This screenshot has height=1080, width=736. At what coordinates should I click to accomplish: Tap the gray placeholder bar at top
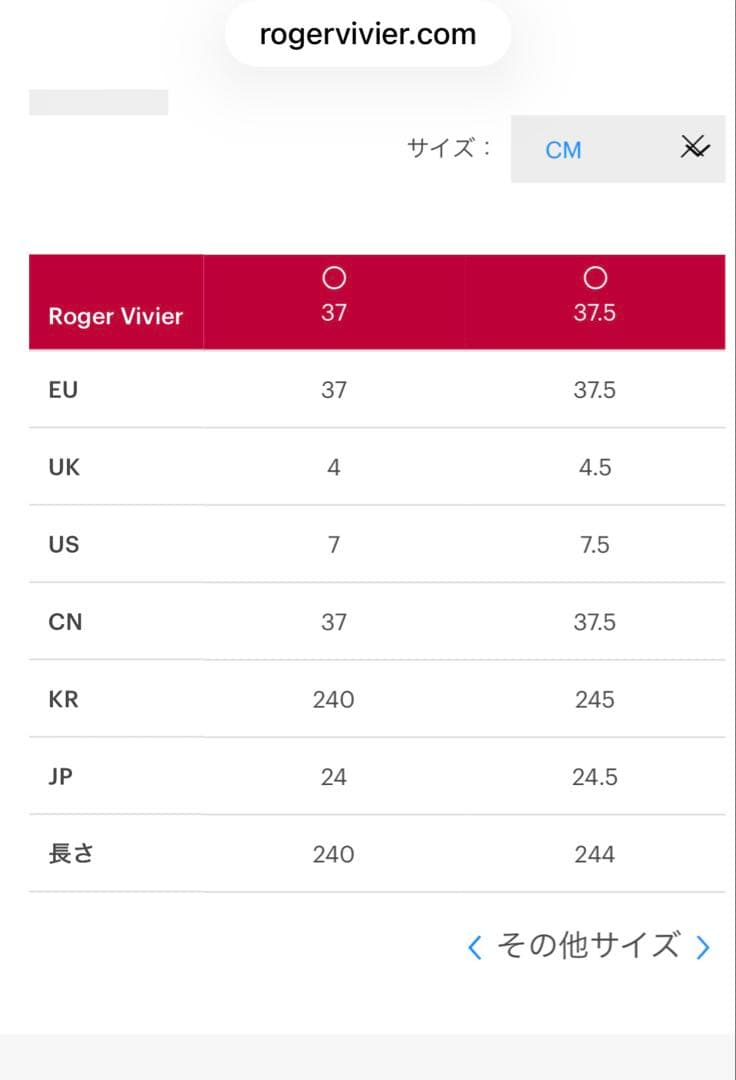click(98, 102)
